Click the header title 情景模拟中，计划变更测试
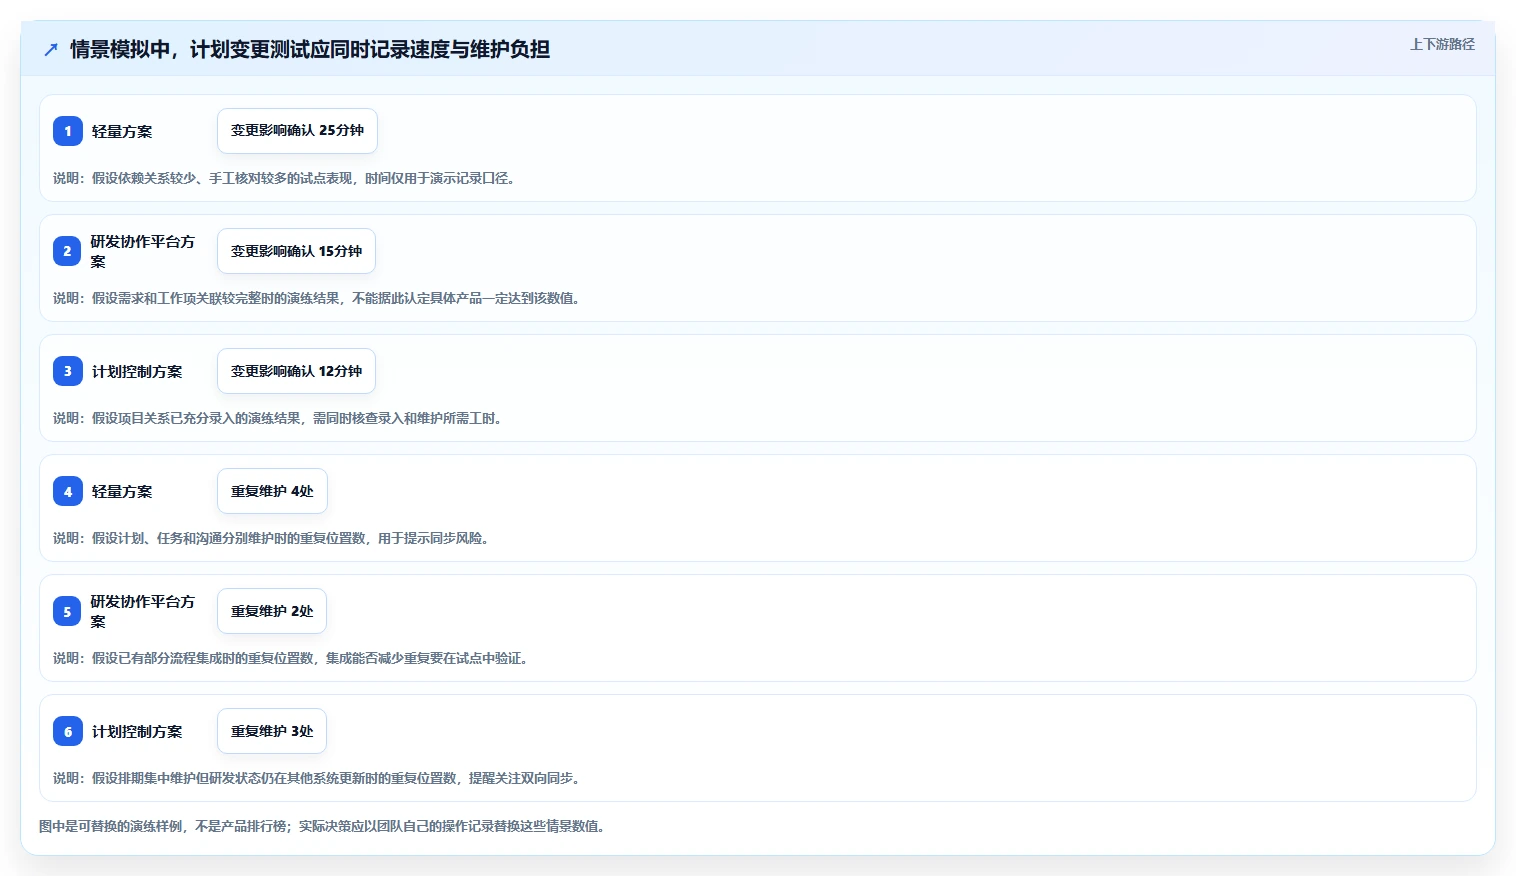The height and width of the screenshot is (876, 1516). [x=310, y=49]
